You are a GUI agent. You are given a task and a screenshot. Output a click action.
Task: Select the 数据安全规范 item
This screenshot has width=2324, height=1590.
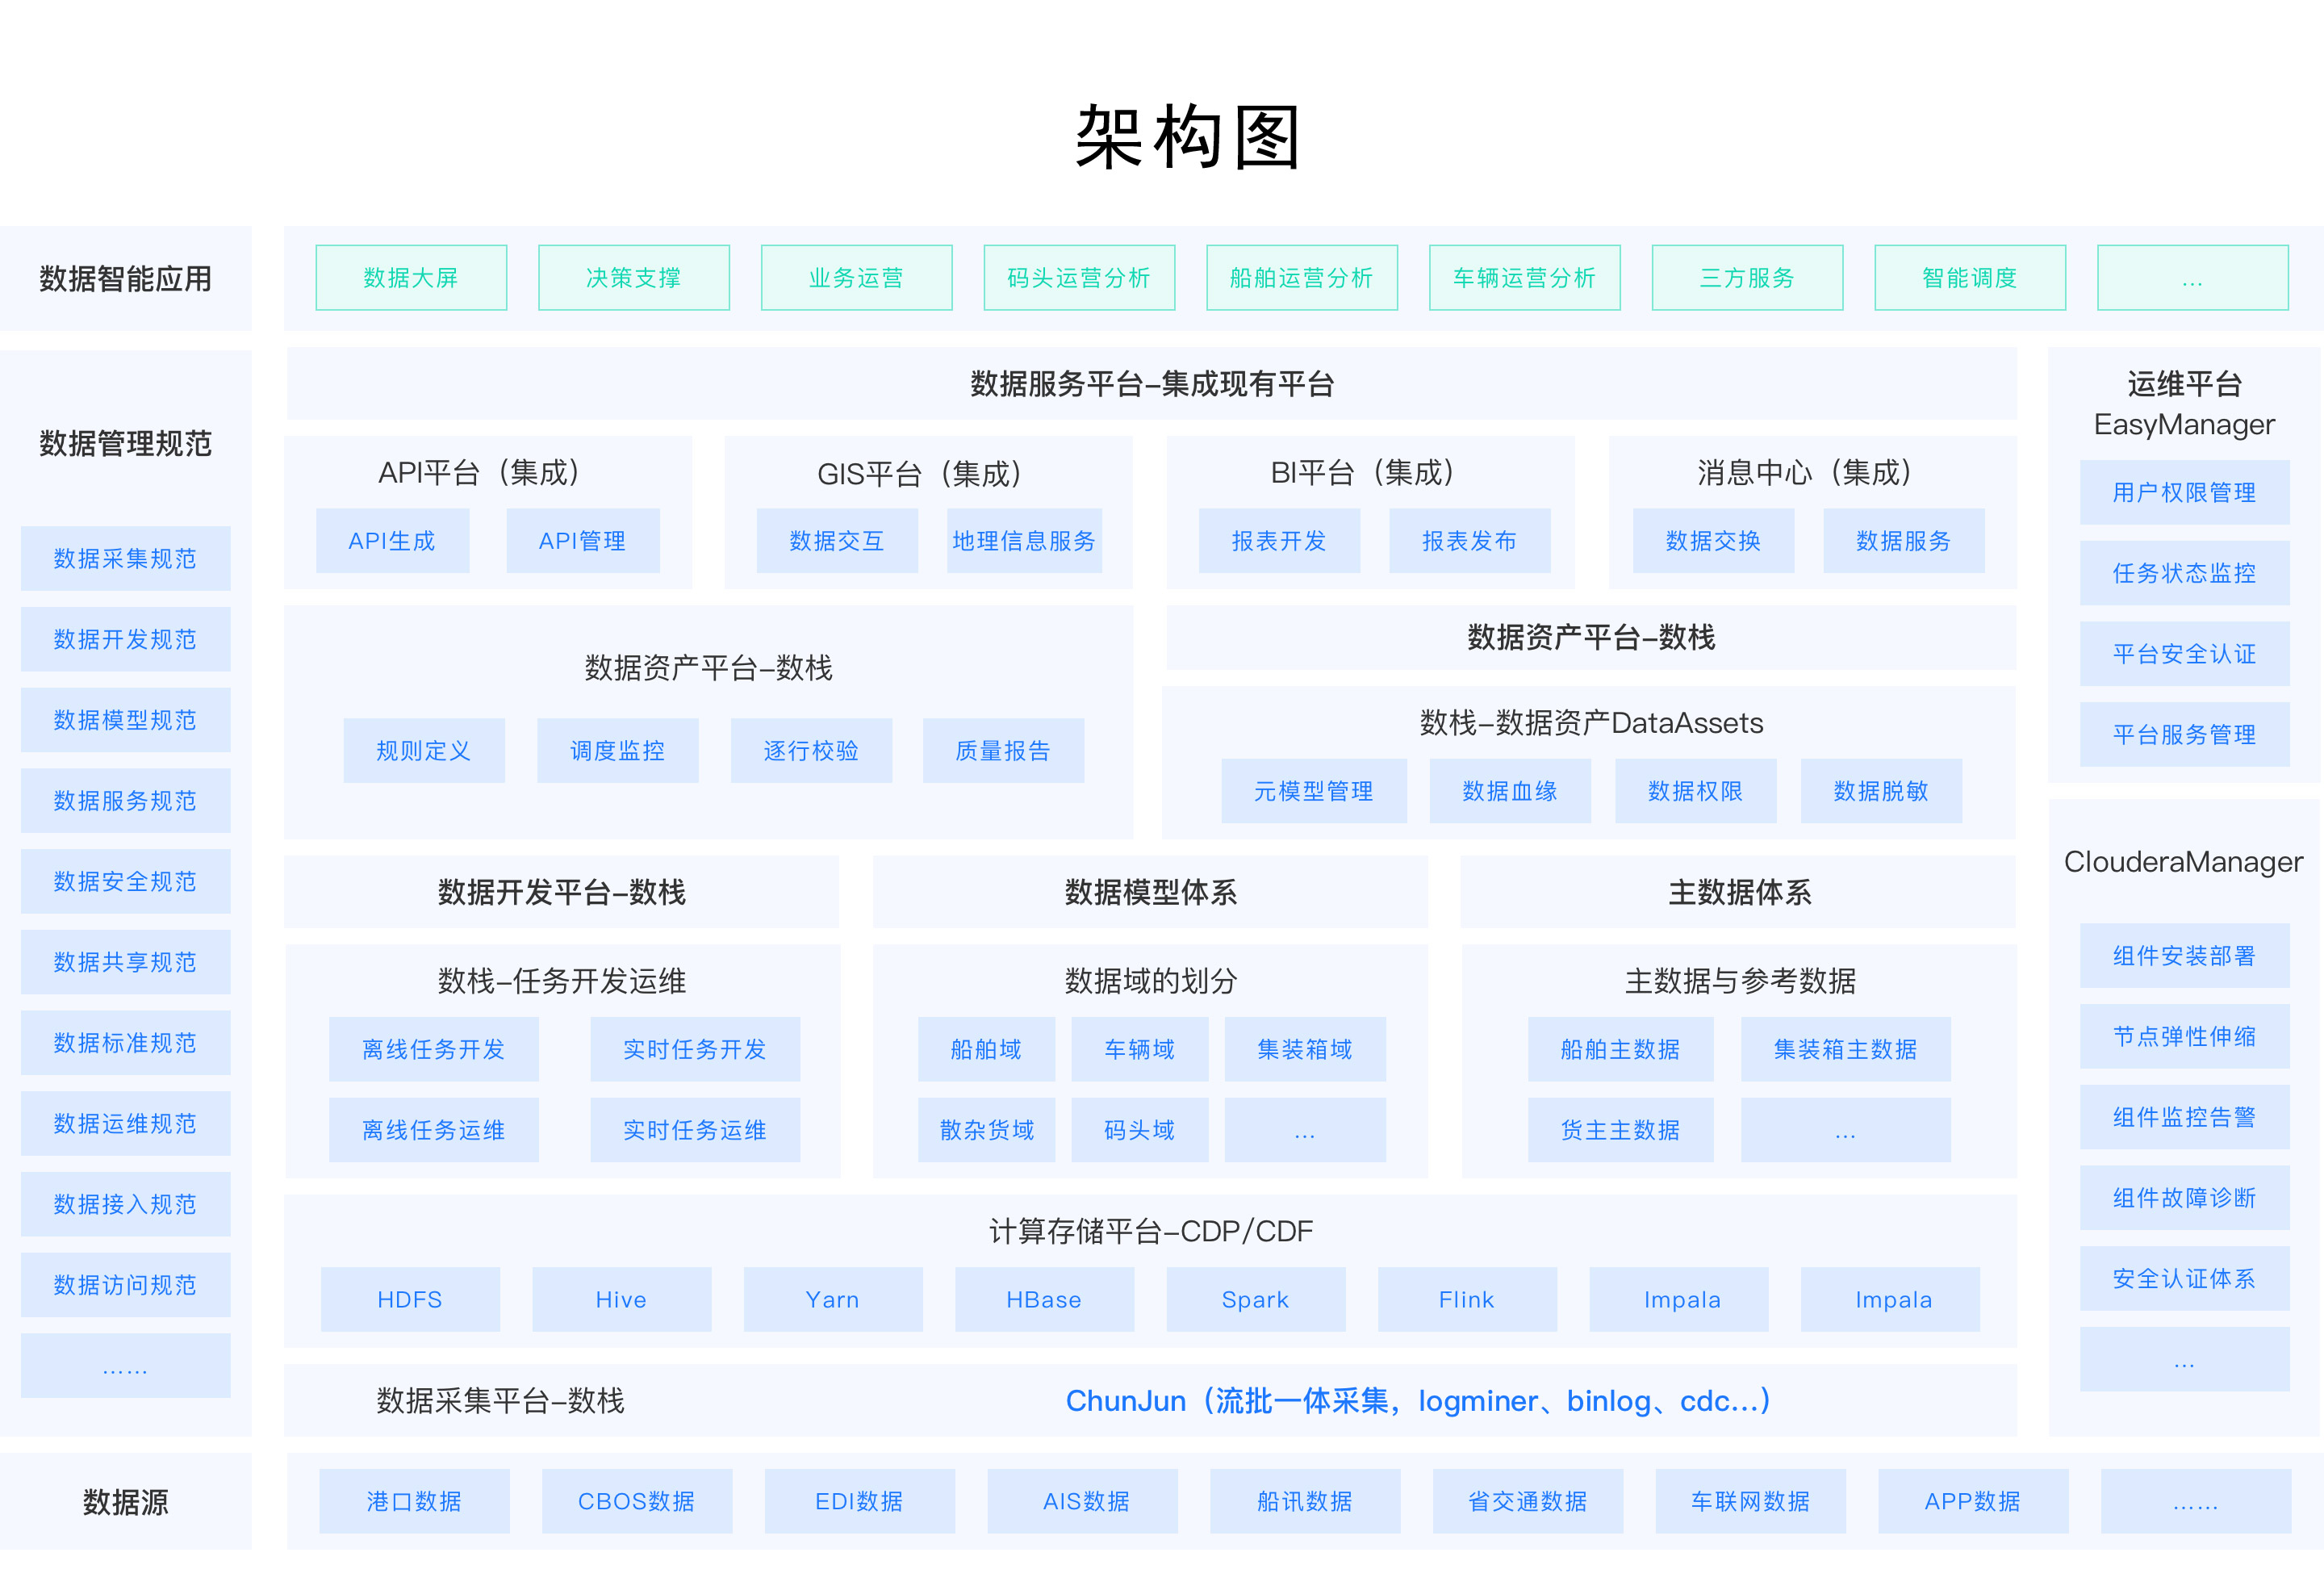point(125,881)
